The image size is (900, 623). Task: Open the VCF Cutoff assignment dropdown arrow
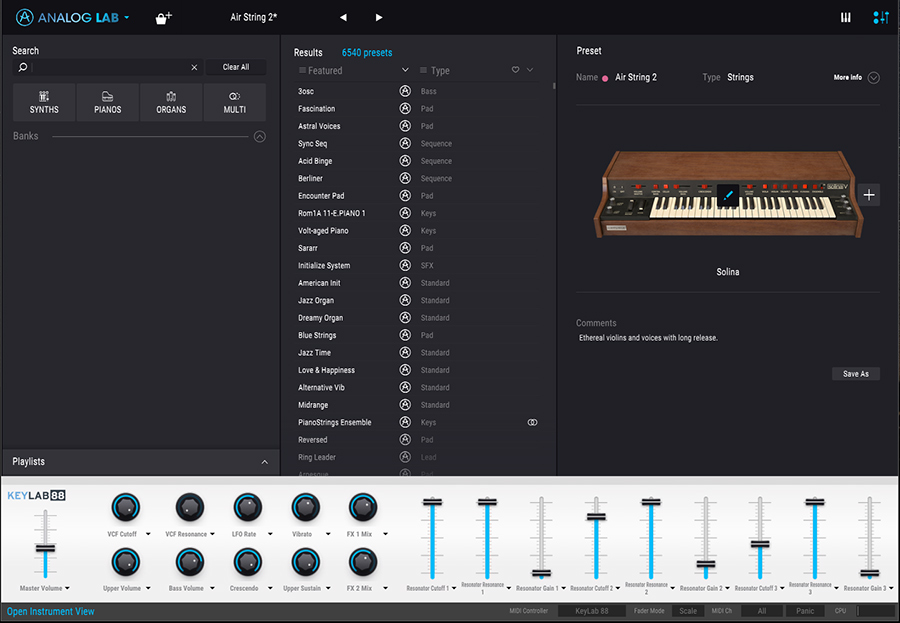pos(148,534)
